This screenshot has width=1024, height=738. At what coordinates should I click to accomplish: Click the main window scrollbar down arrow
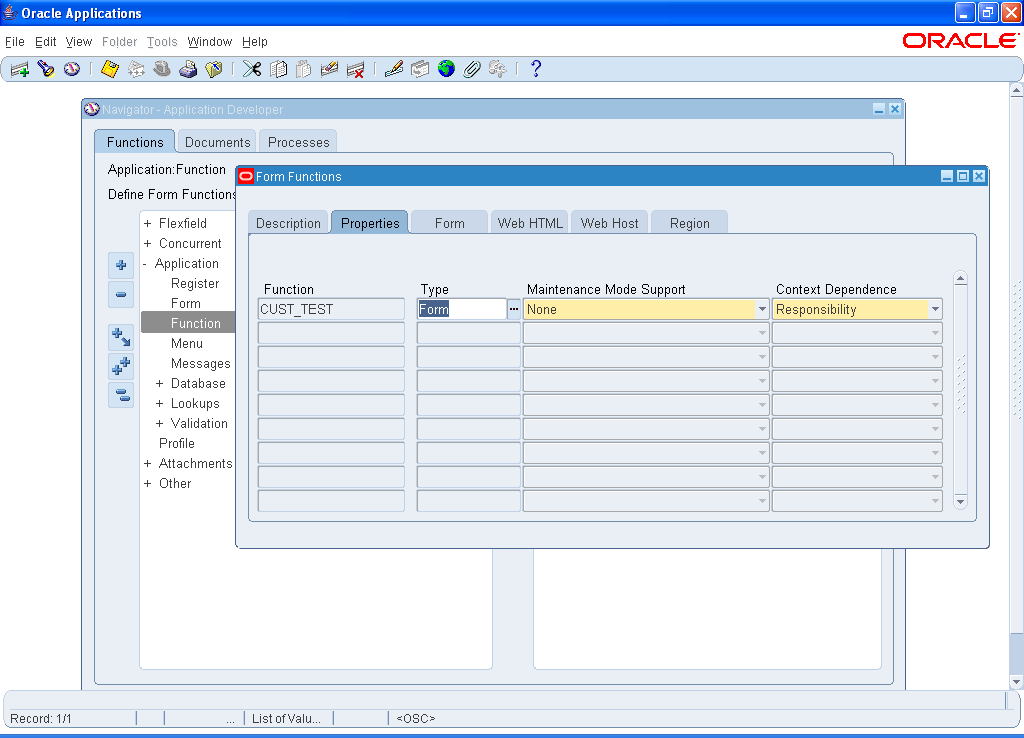1016,682
